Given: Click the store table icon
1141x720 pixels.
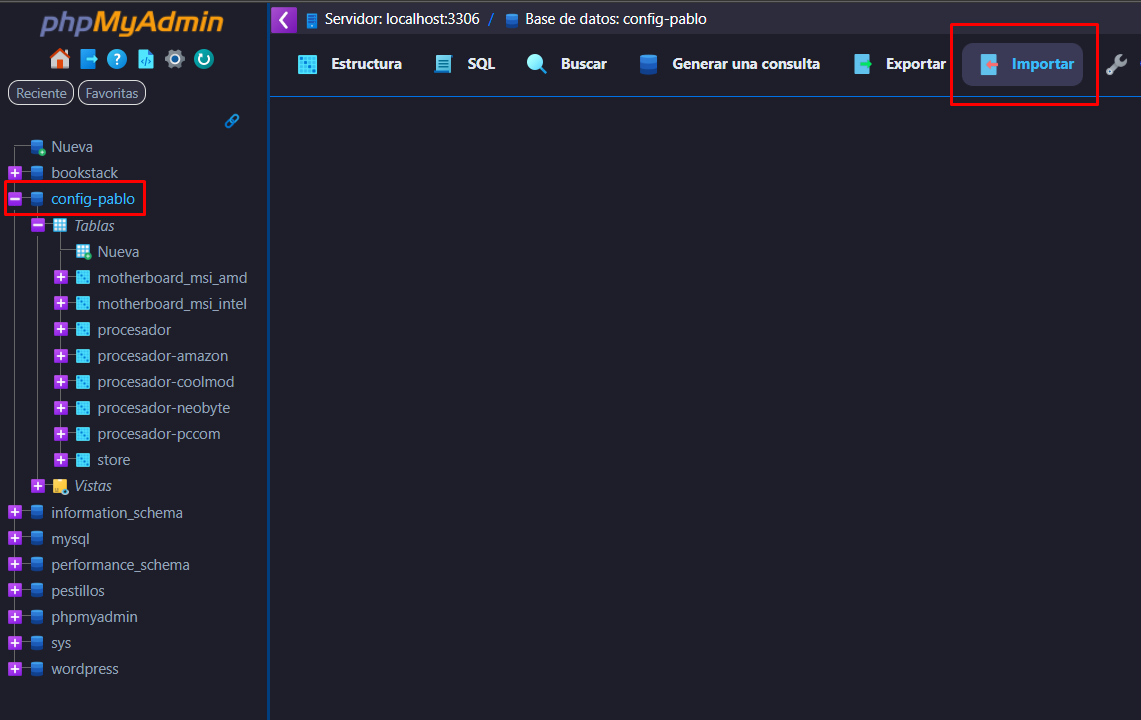Looking at the screenshot, I should click(84, 460).
